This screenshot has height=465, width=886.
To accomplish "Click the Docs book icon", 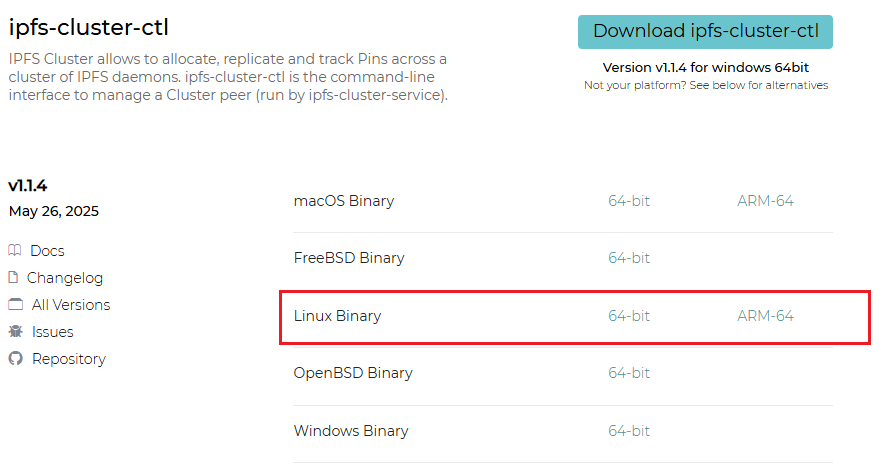I will pyautogui.click(x=15, y=251).
